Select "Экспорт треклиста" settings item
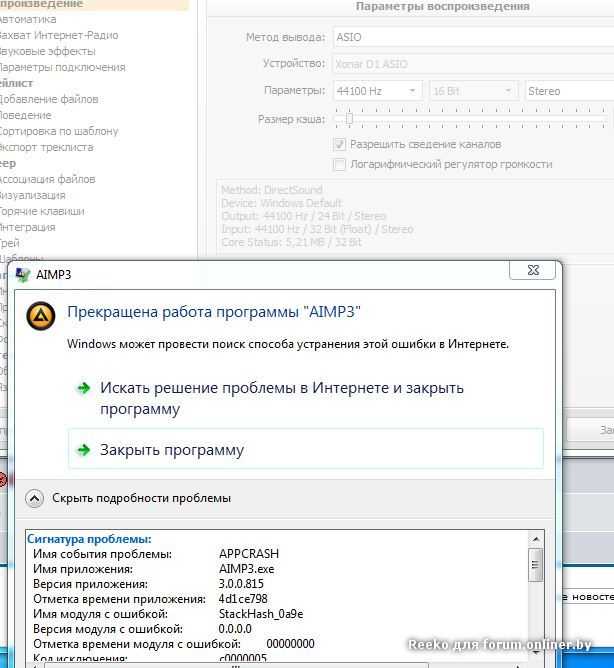The width and height of the screenshot is (614, 668). pos(46,147)
